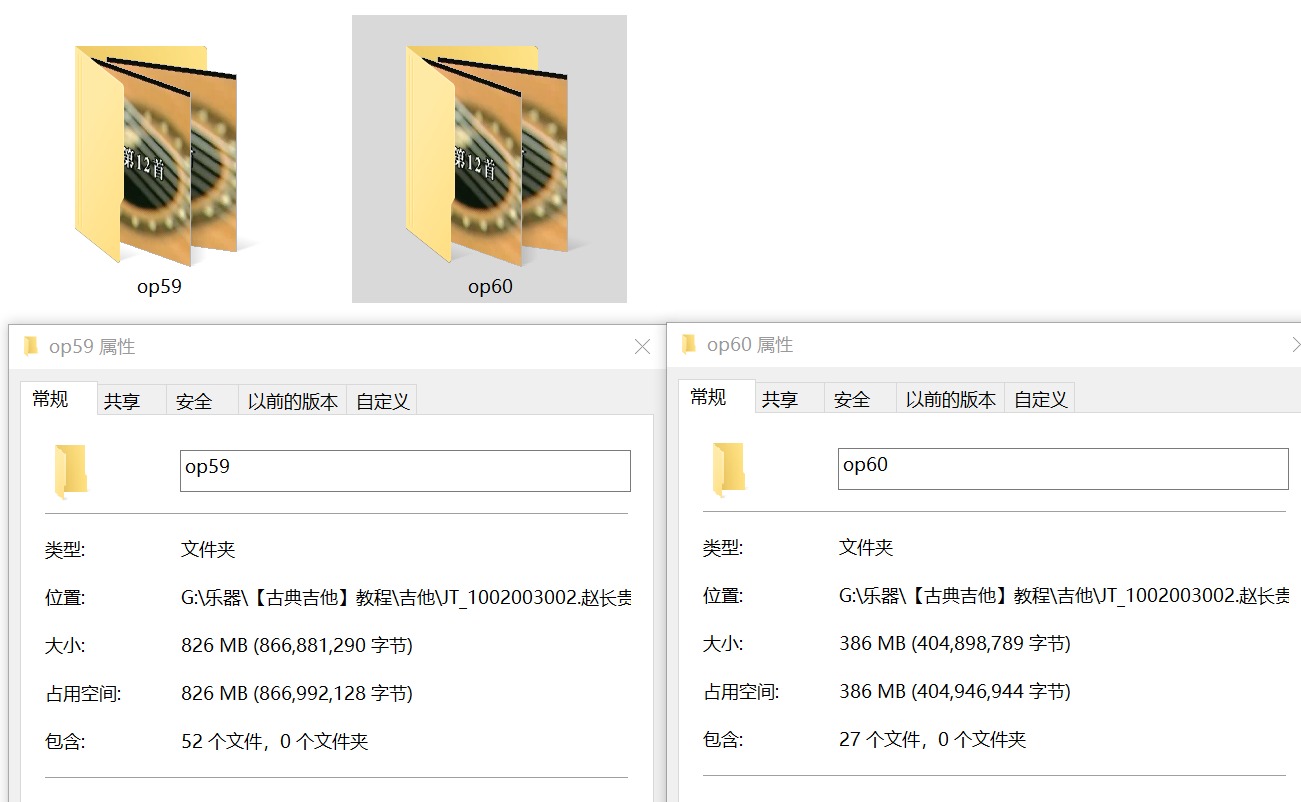Click the small folder icon in op59 属性 title bar
Viewport: 1301px width, 802px height.
tap(31, 347)
